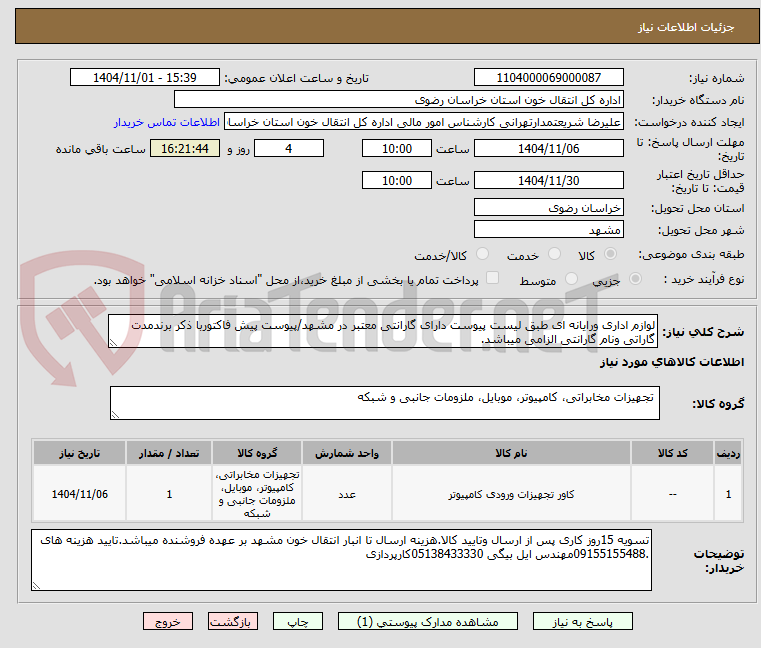Toggle the اسناد خزانه اسلامی payment checkbox

point(493,278)
